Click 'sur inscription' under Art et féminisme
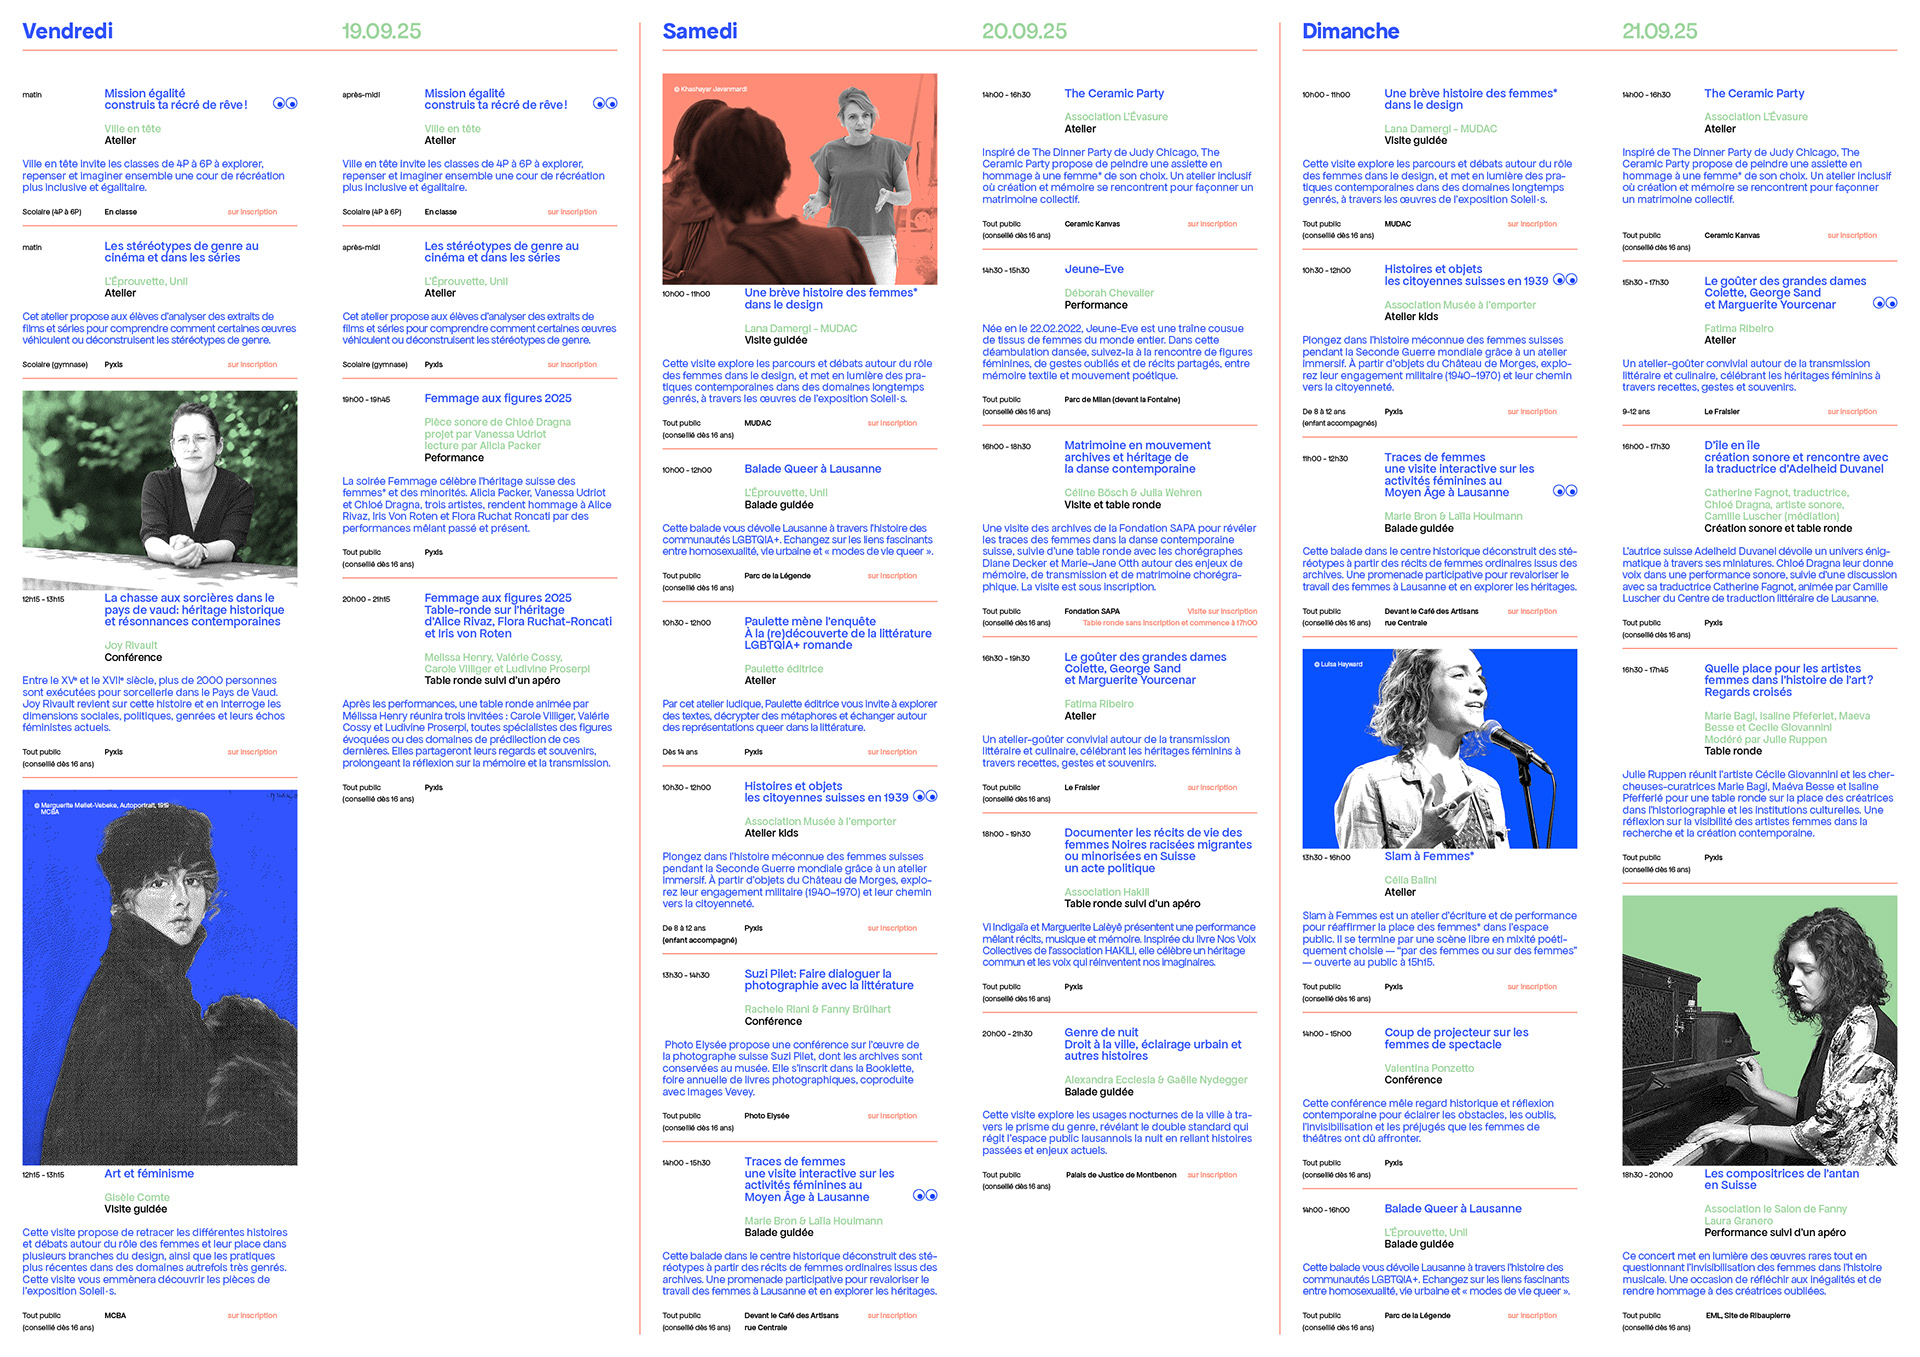The width and height of the screenshot is (1920, 1357). (x=252, y=1315)
